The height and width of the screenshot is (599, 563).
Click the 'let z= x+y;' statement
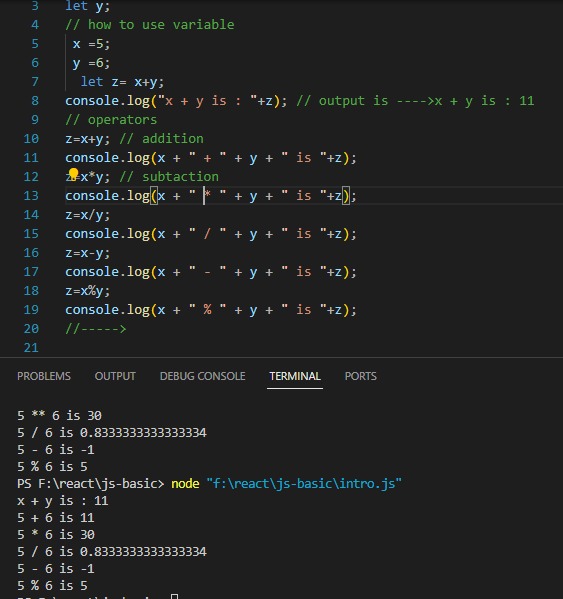click(x=122, y=82)
